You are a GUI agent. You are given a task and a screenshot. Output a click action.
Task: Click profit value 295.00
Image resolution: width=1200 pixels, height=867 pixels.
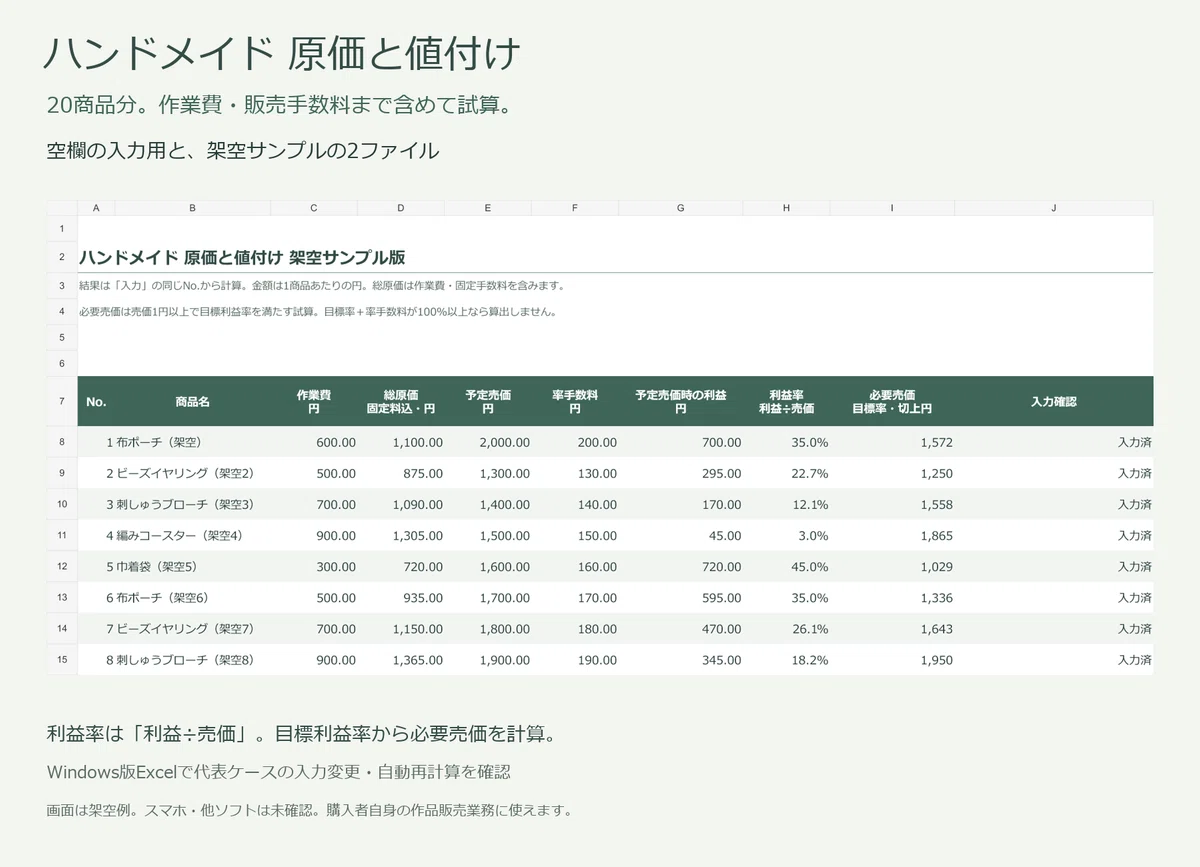(x=722, y=473)
